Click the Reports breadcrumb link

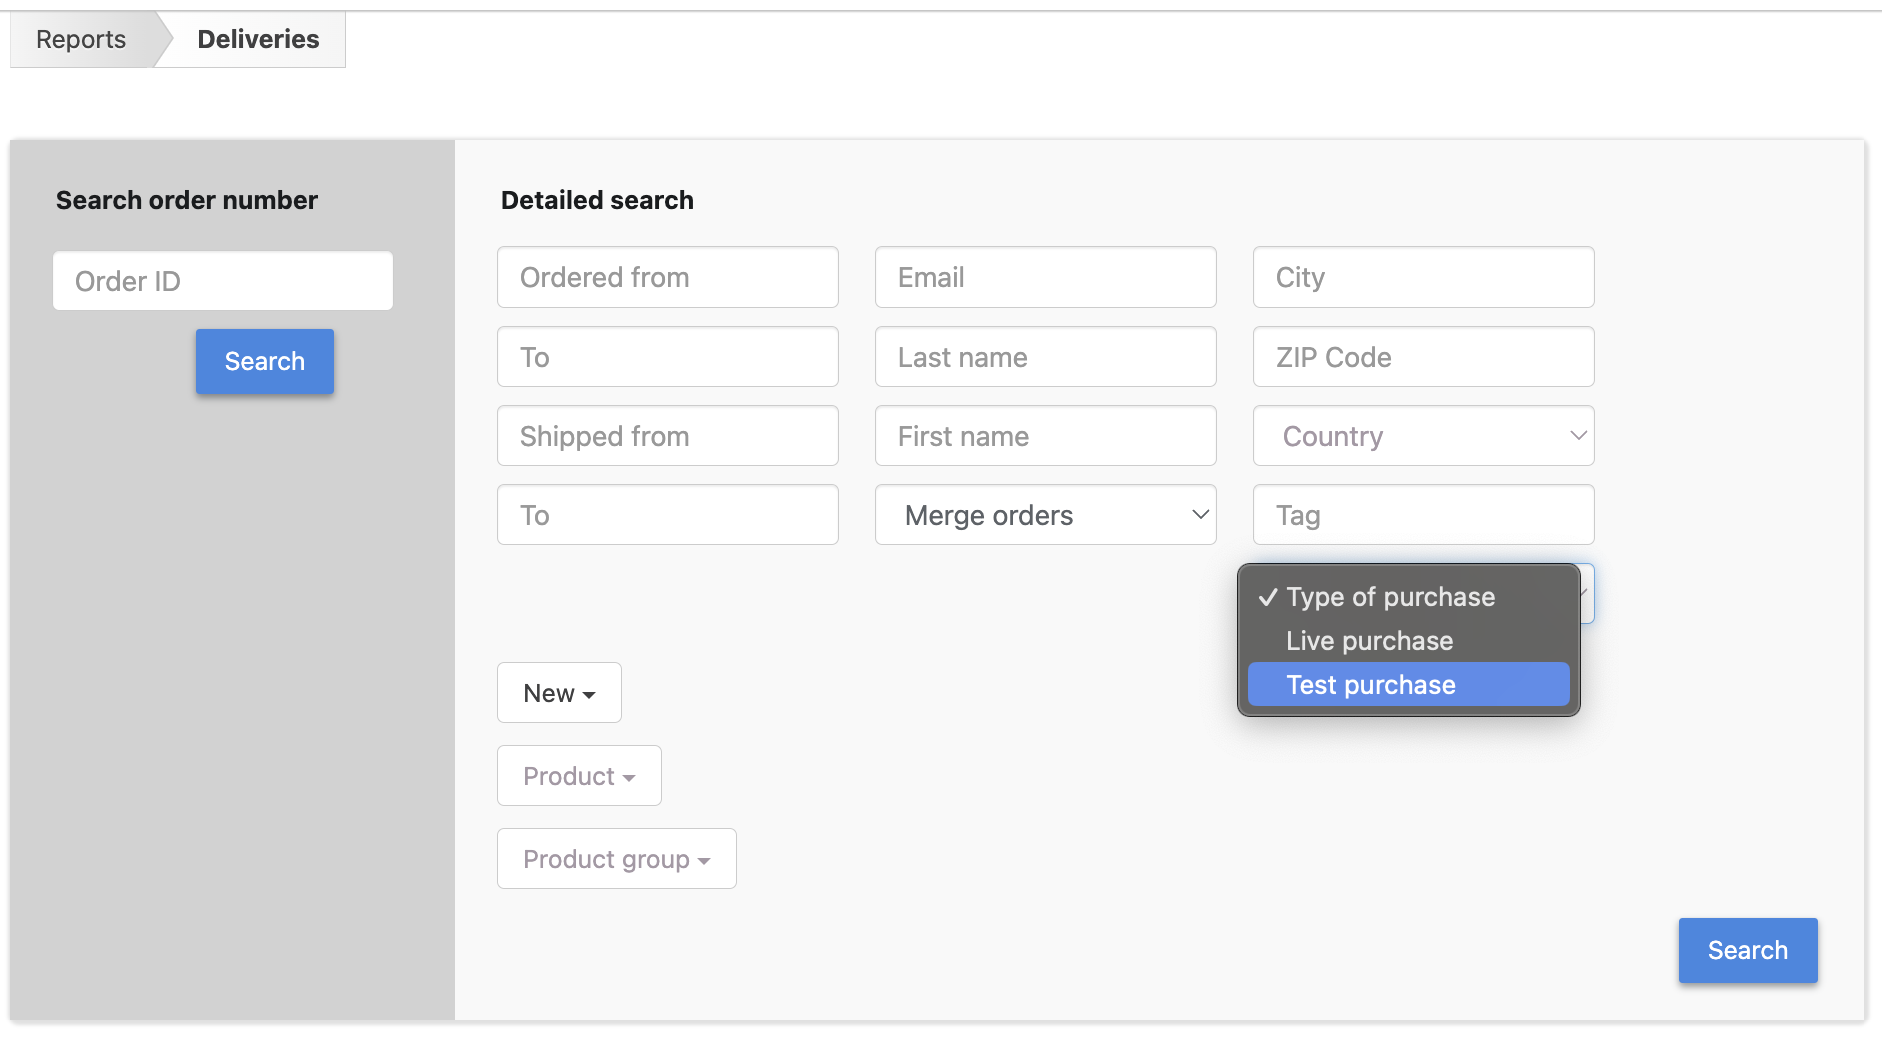[81, 39]
